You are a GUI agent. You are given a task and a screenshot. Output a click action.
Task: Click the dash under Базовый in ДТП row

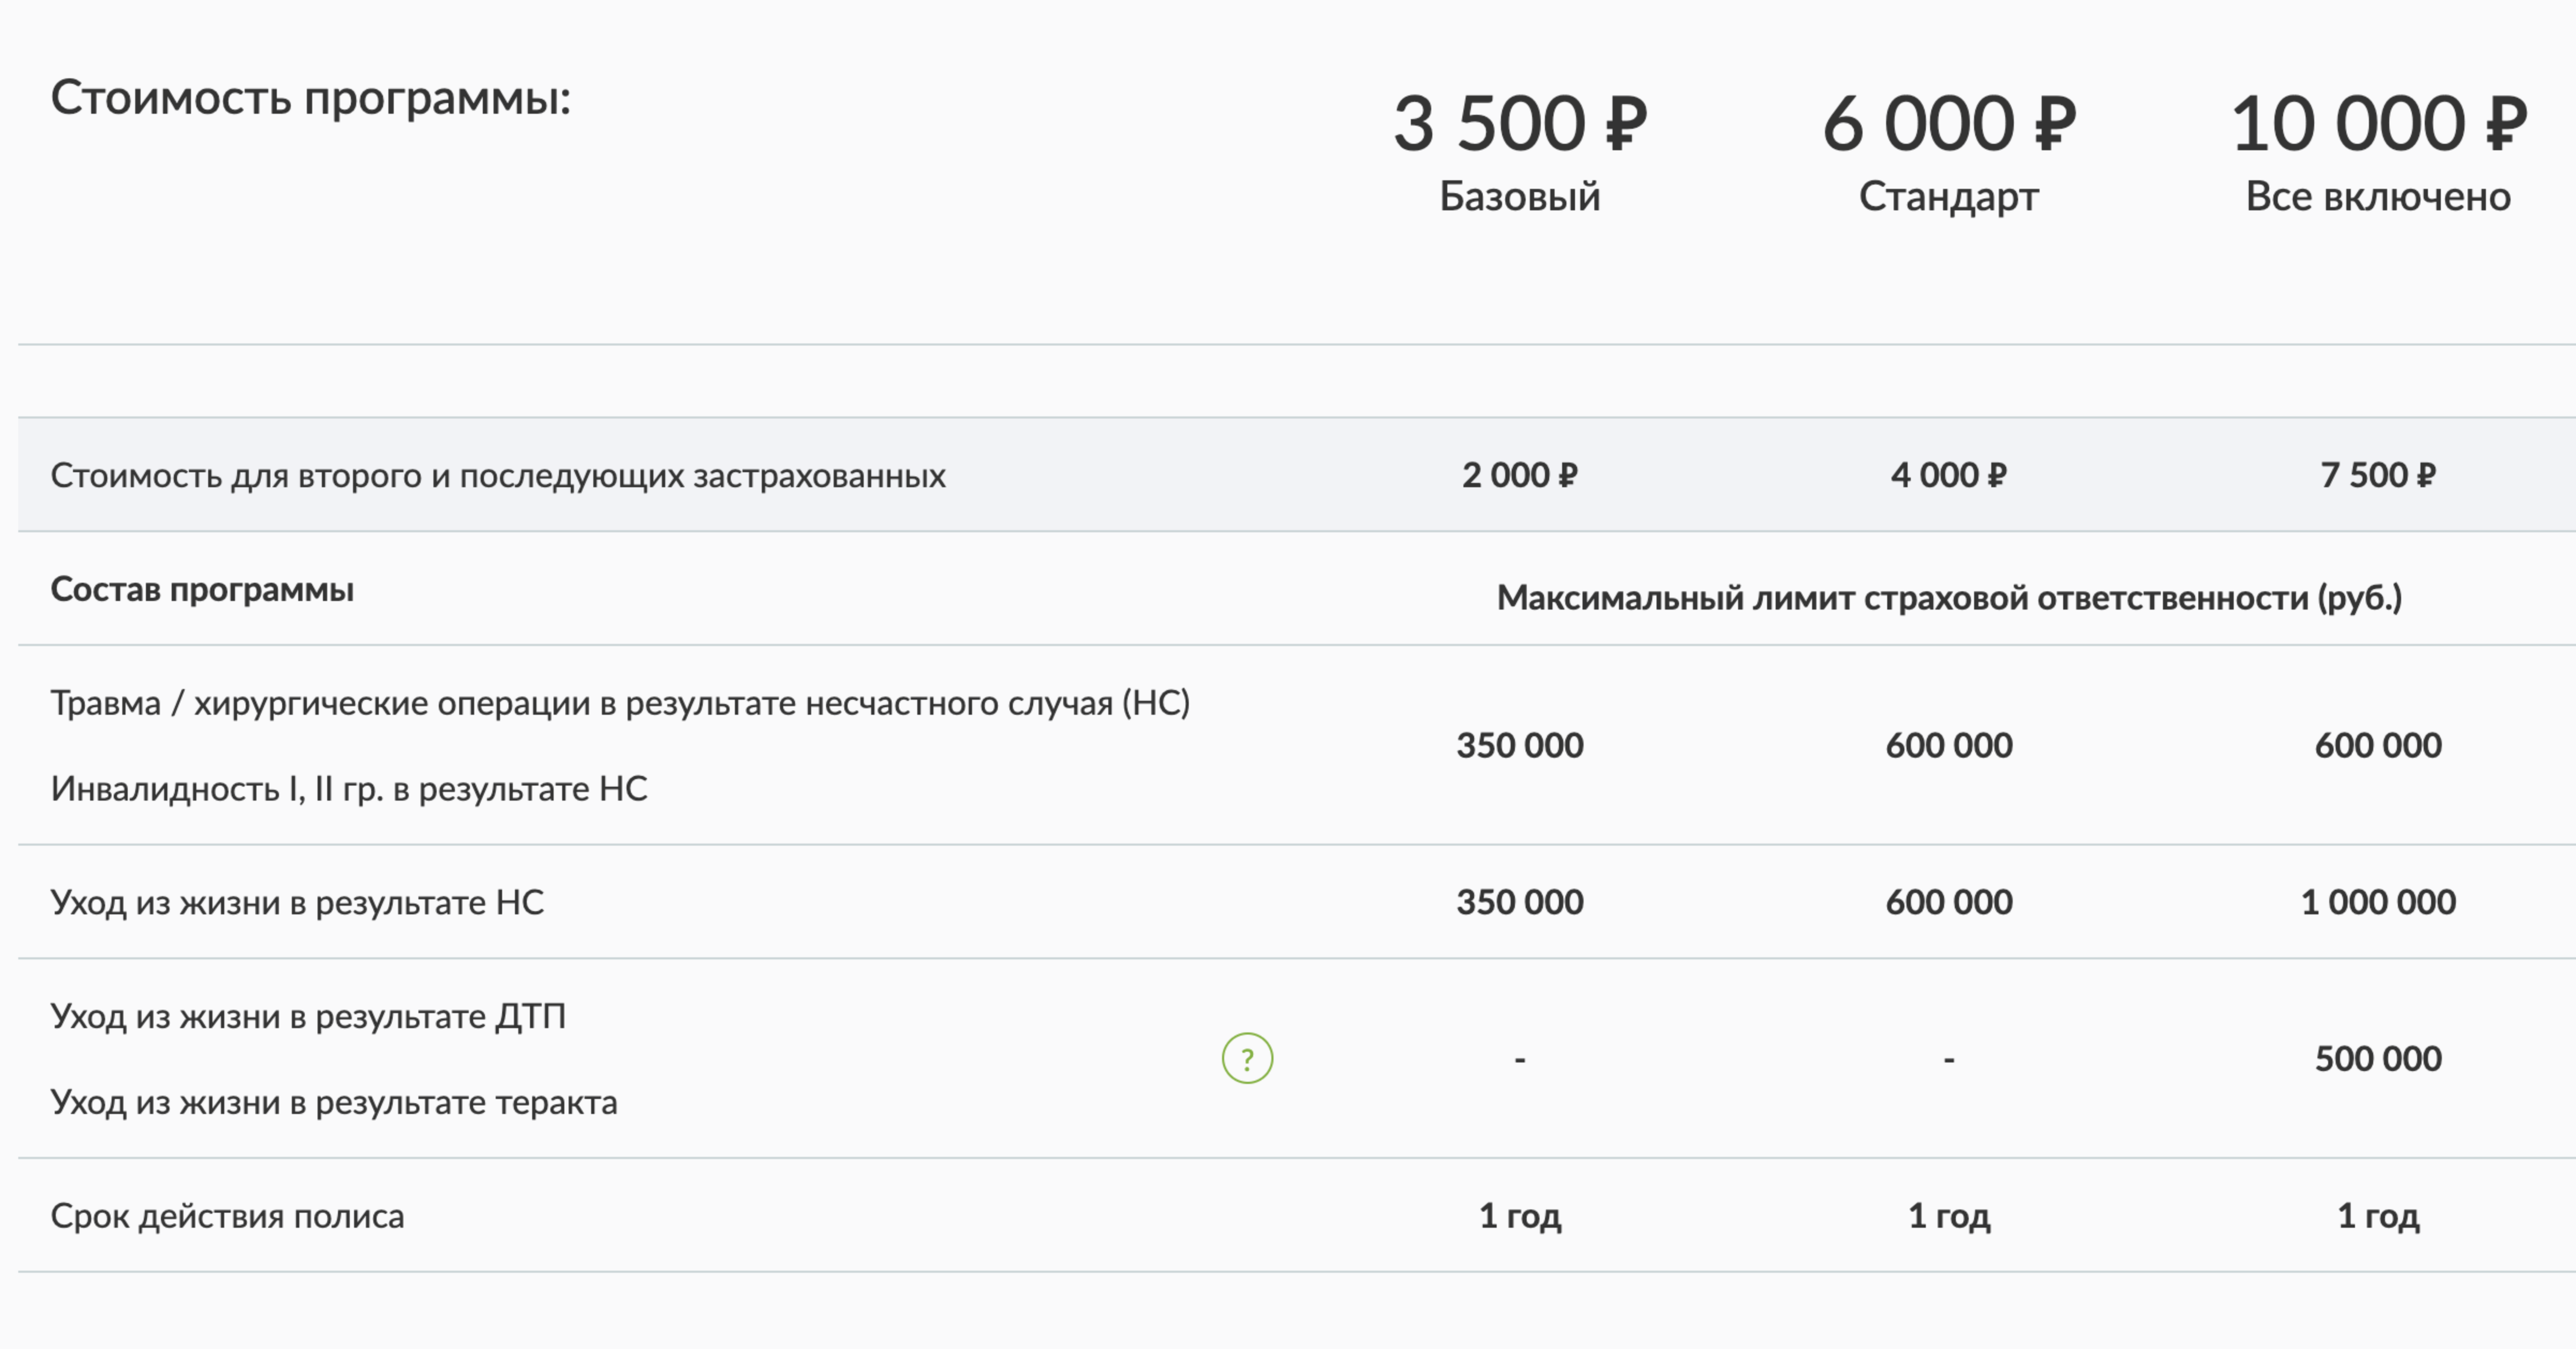(x=1520, y=1059)
